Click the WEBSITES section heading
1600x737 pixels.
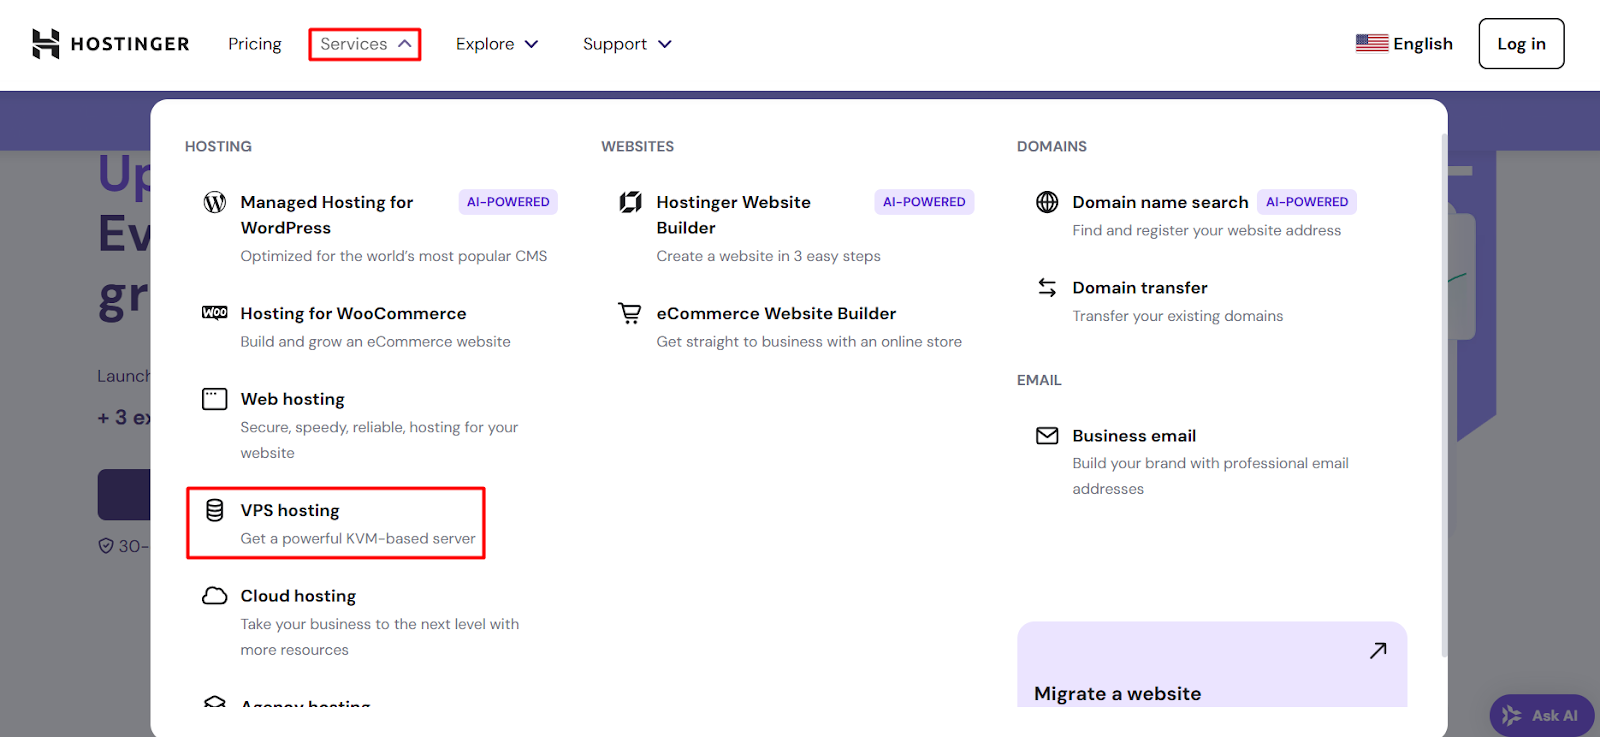[637, 146]
